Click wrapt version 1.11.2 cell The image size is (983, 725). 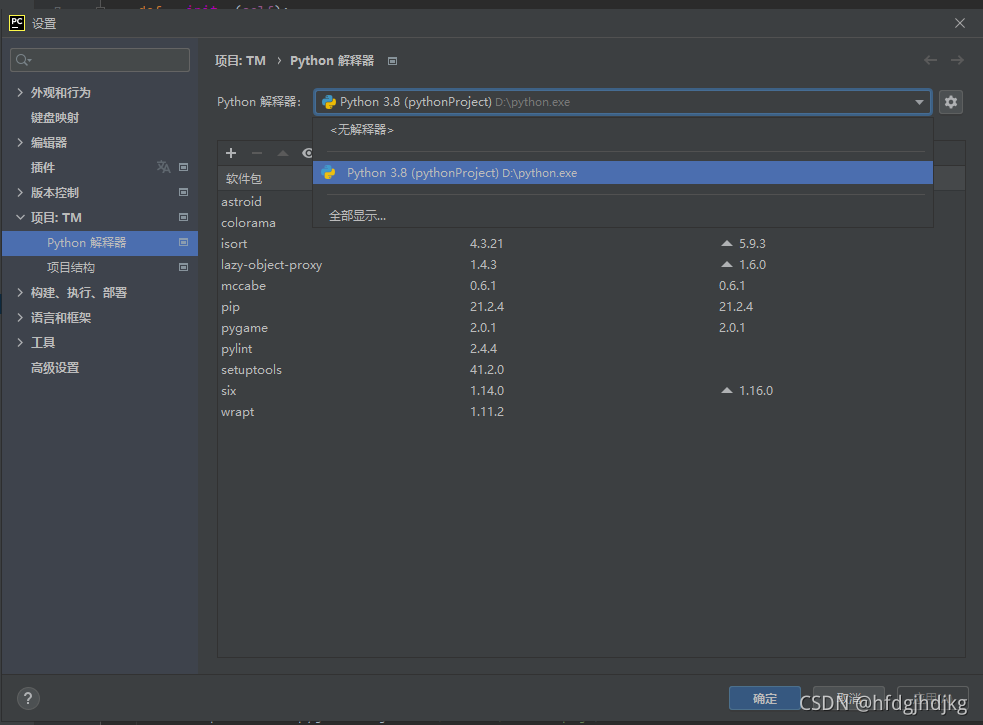[487, 411]
